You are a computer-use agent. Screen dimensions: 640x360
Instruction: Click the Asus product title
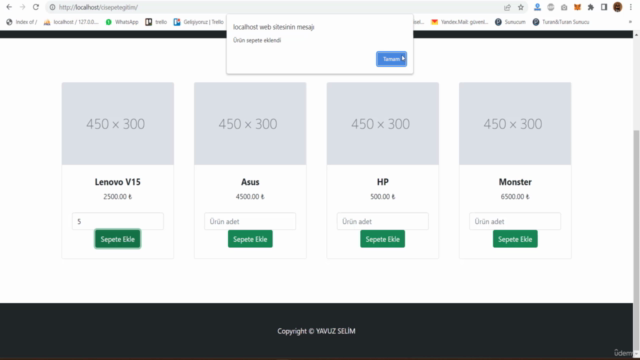(x=250, y=182)
